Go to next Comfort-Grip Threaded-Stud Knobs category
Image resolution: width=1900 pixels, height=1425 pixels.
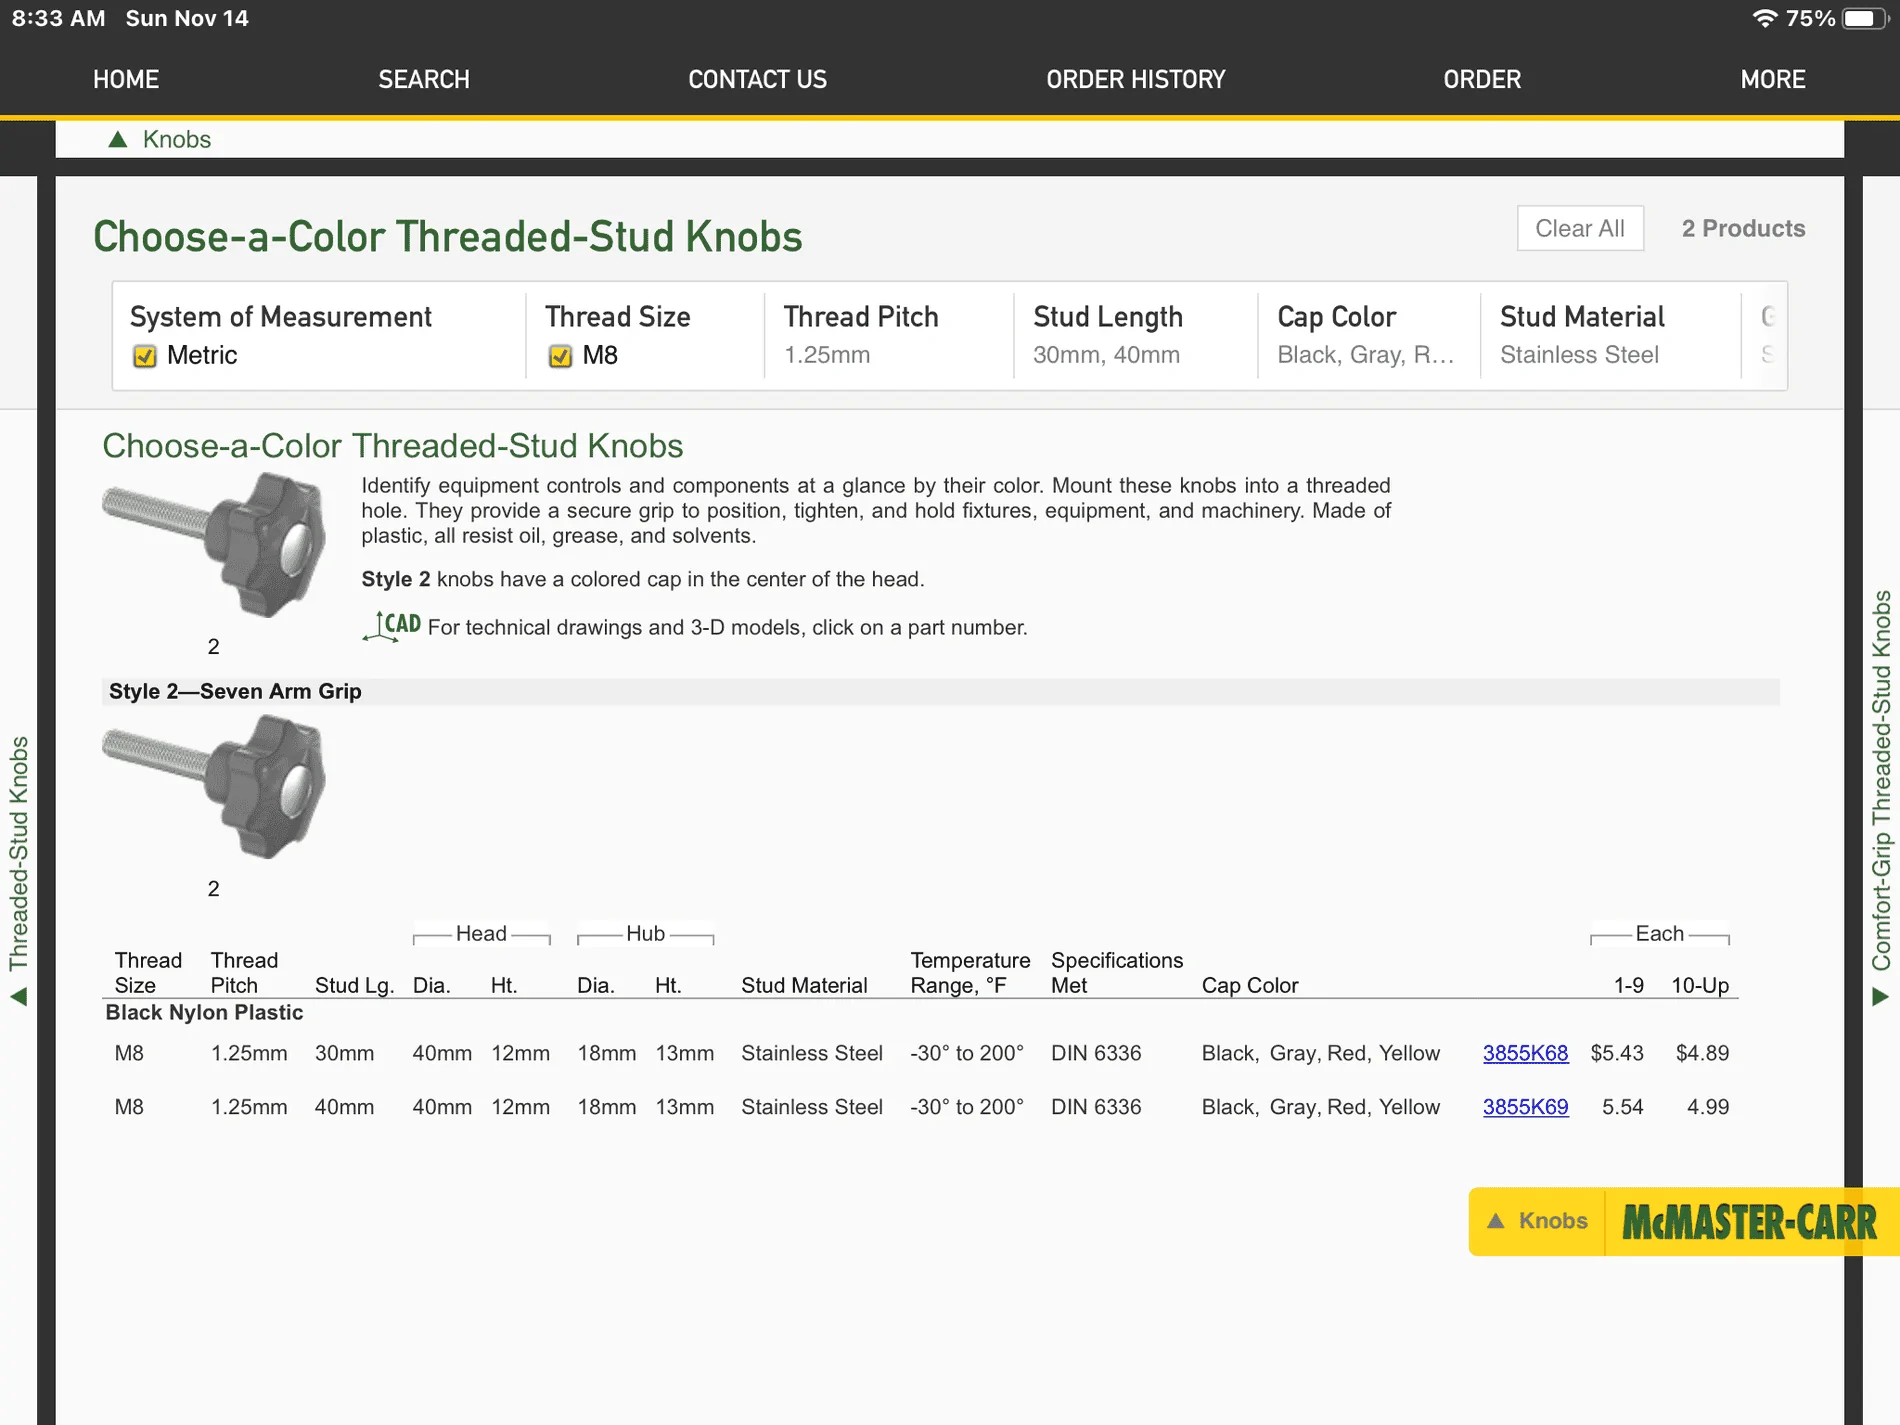[x=1881, y=780]
